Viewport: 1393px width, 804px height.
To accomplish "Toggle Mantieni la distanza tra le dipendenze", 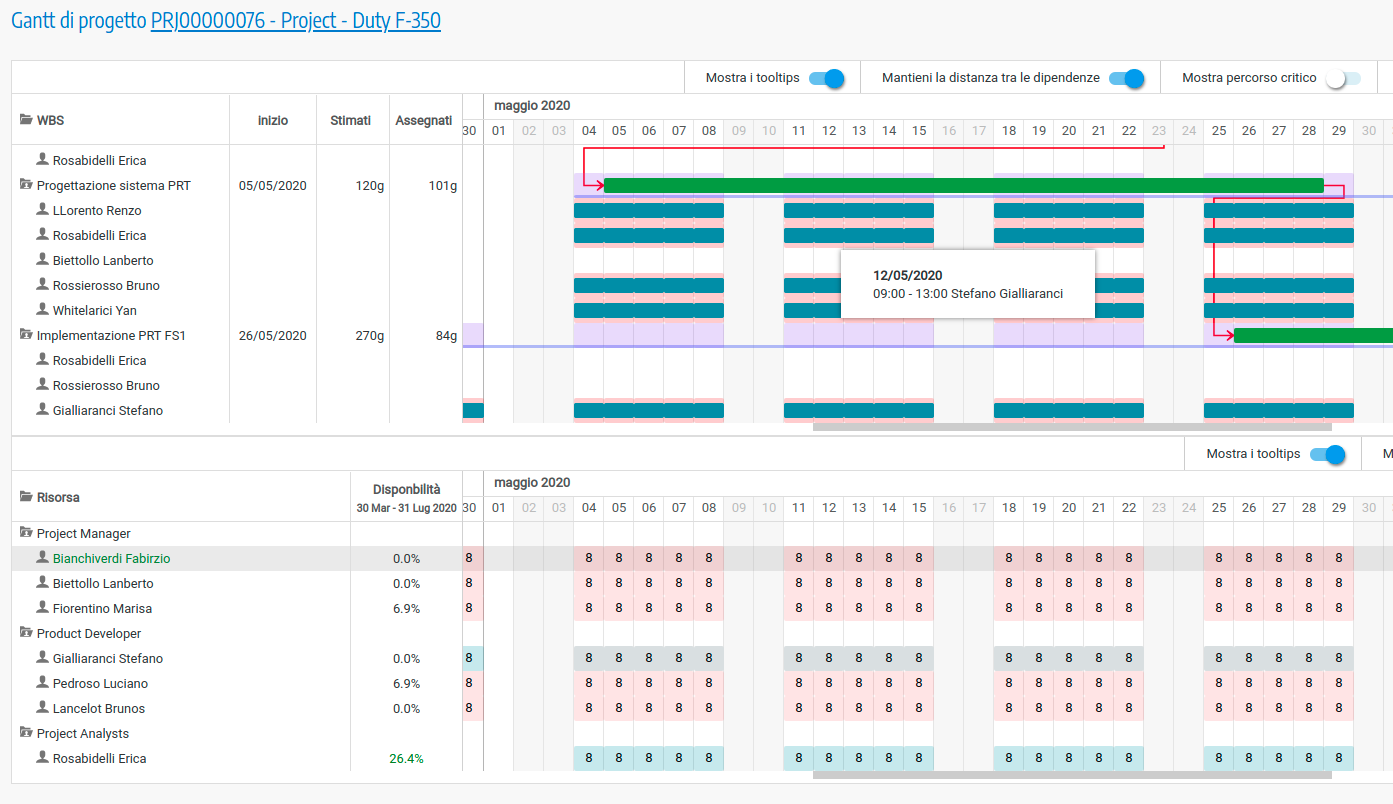I will pos(1126,78).
